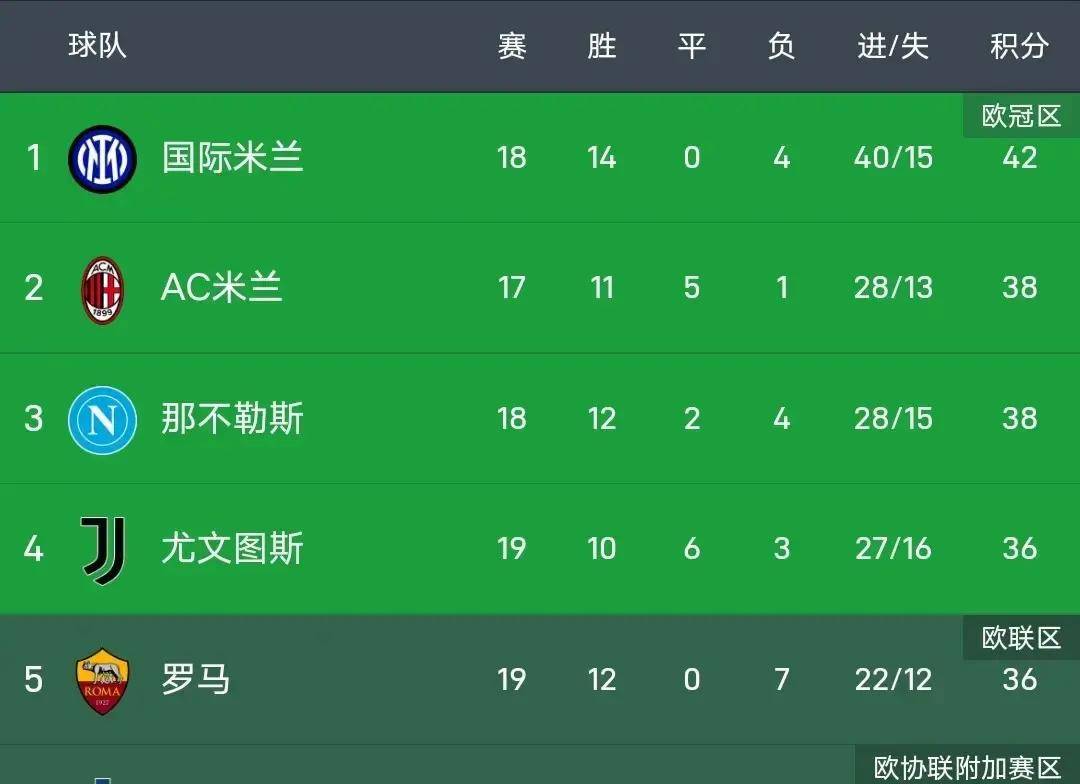Click AC Milan's goal record 28/13

893,288
